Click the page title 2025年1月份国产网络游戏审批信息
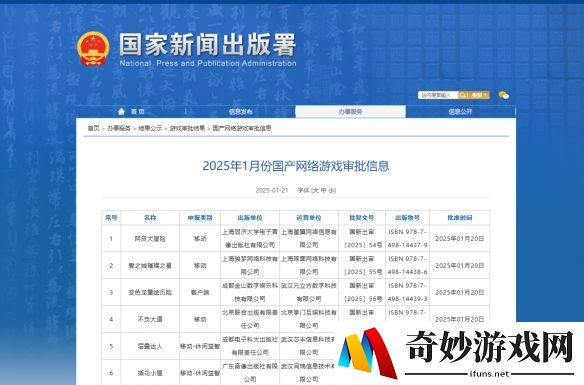 pyautogui.click(x=296, y=166)
